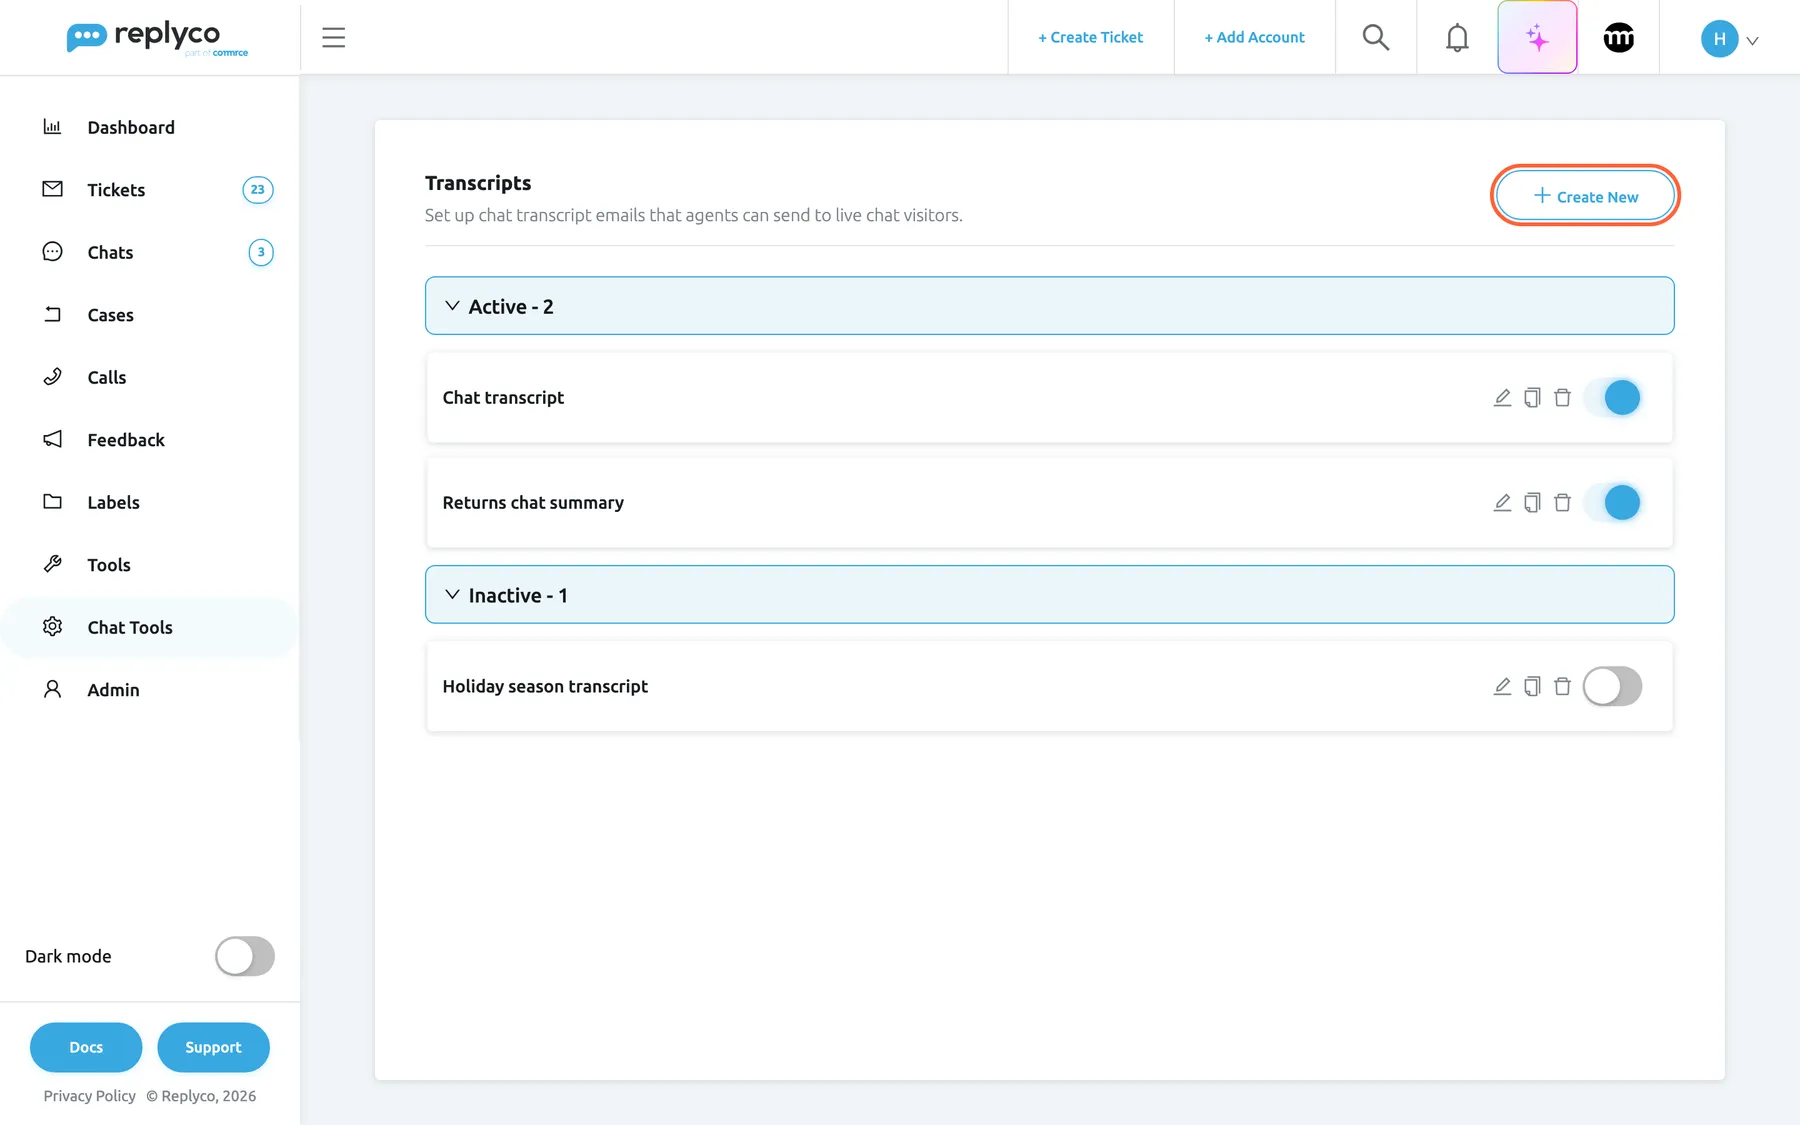
Task: Delete the Chat transcript with trash icon
Action: click(x=1562, y=398)
